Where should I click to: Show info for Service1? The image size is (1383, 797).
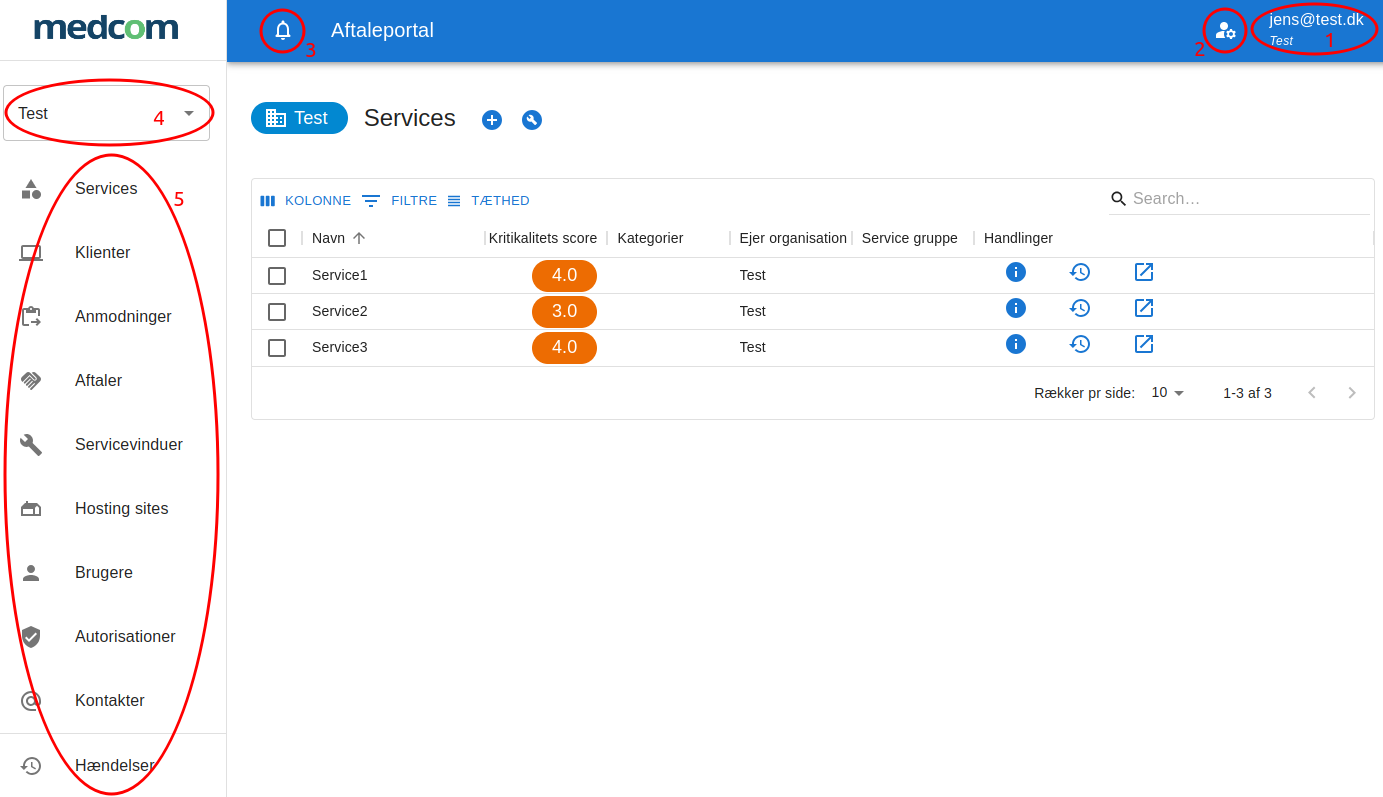pyautogui.click(x=1016, y=272)
